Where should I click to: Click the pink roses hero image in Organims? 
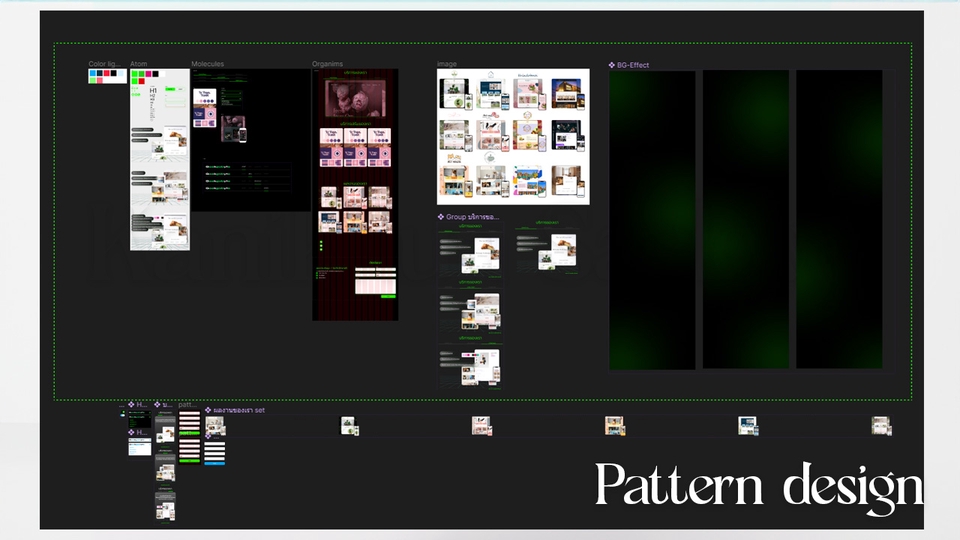355,98
